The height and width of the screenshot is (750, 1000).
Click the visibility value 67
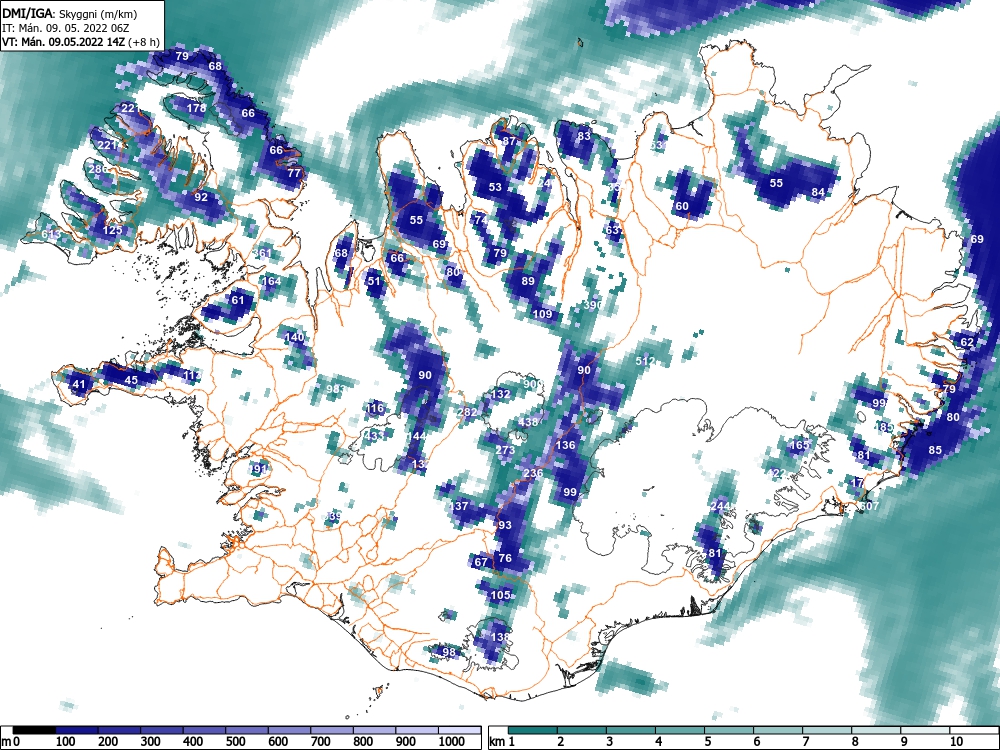click(x=481, y=562)
